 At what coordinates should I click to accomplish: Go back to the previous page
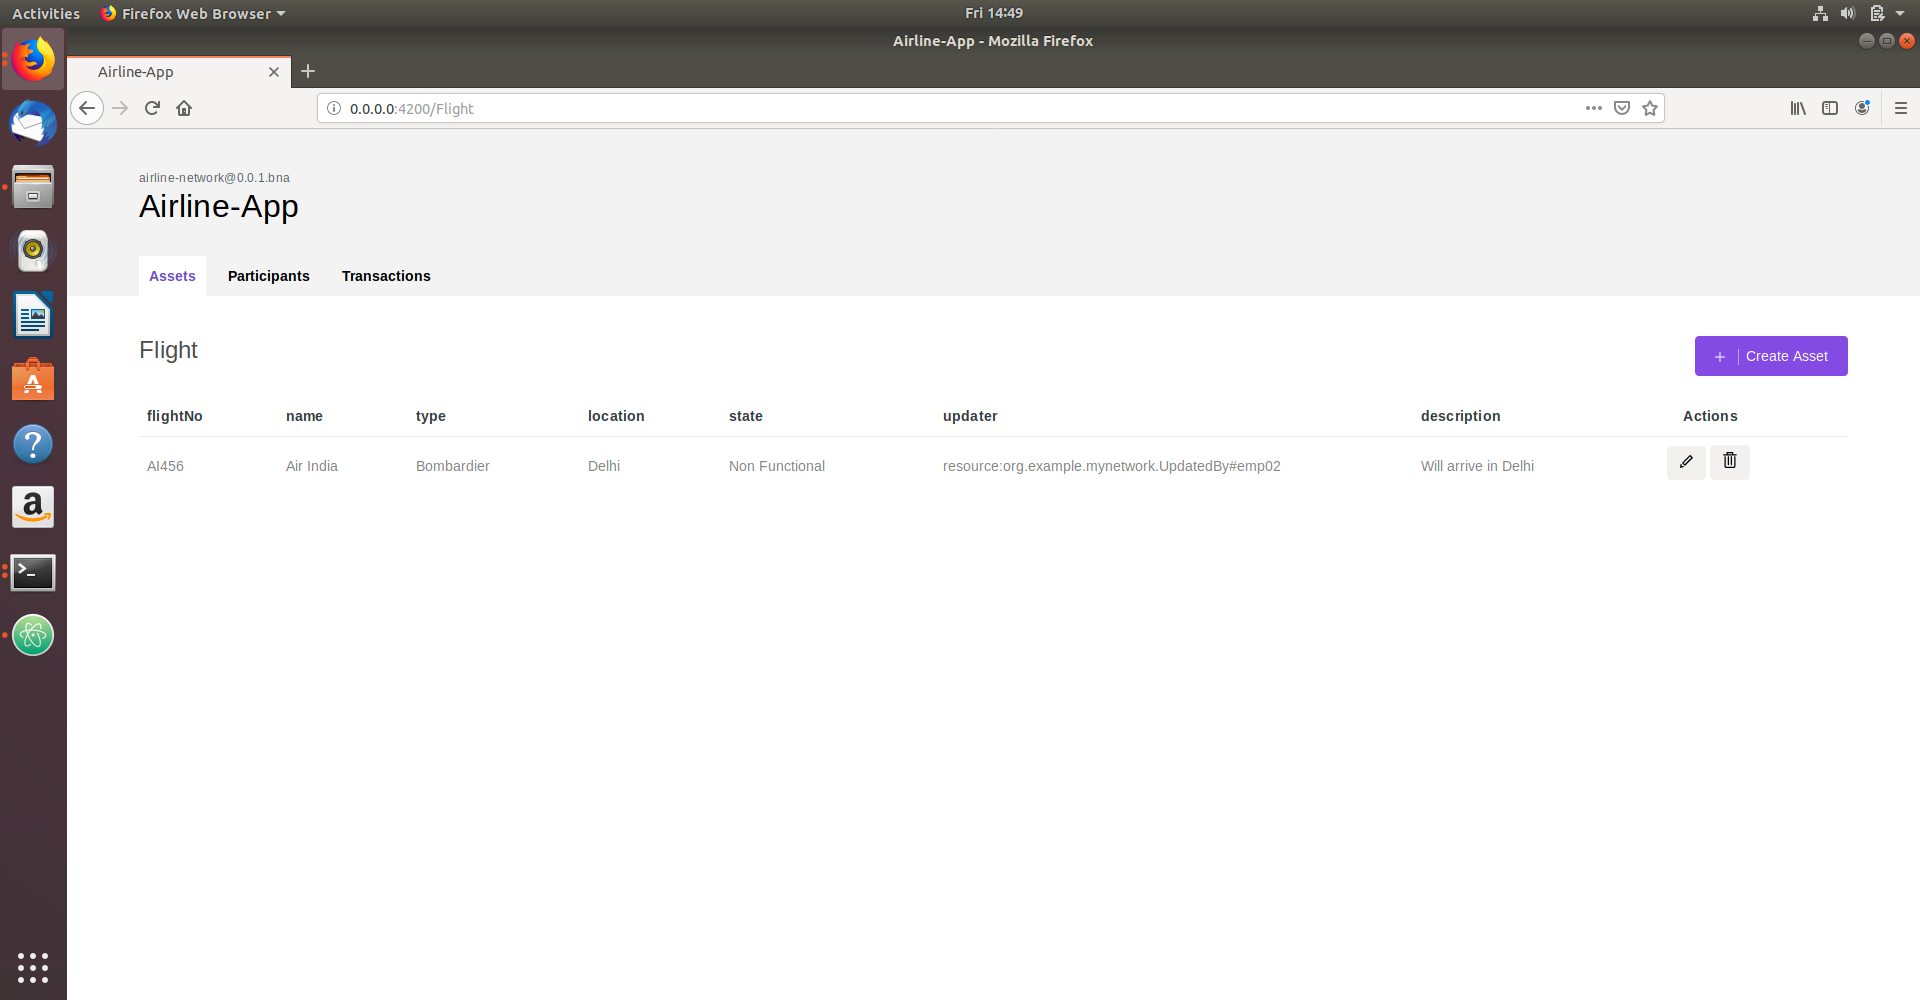(87, 108)
